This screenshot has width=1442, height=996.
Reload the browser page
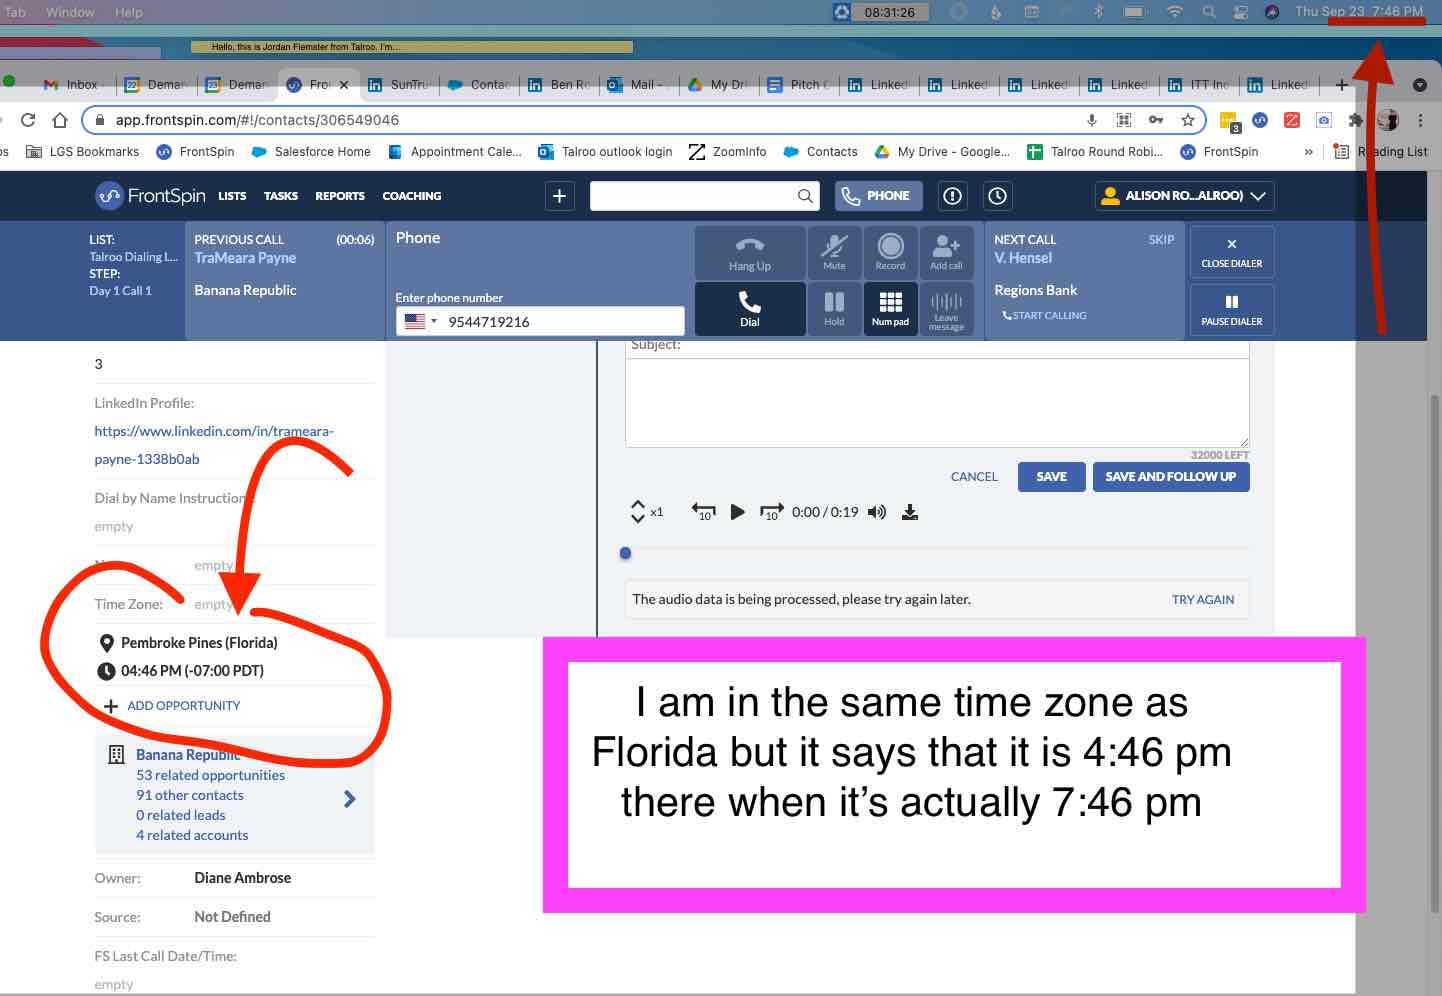[x=28, y=120]
